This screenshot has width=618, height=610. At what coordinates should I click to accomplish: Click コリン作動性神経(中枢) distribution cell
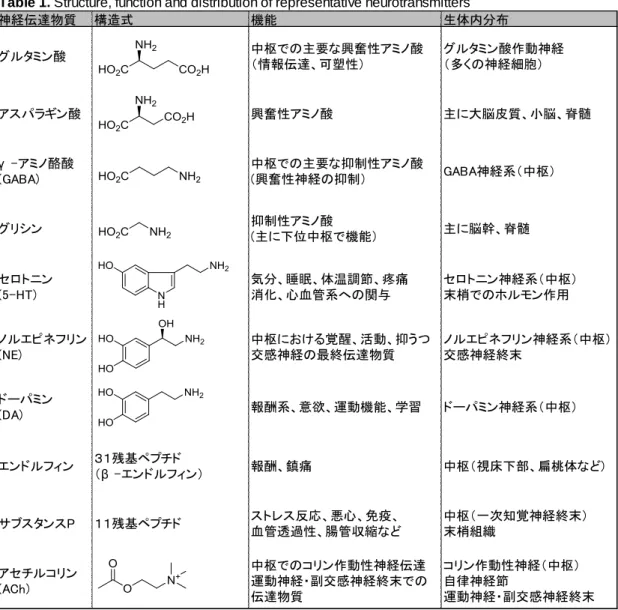(519, 581)
